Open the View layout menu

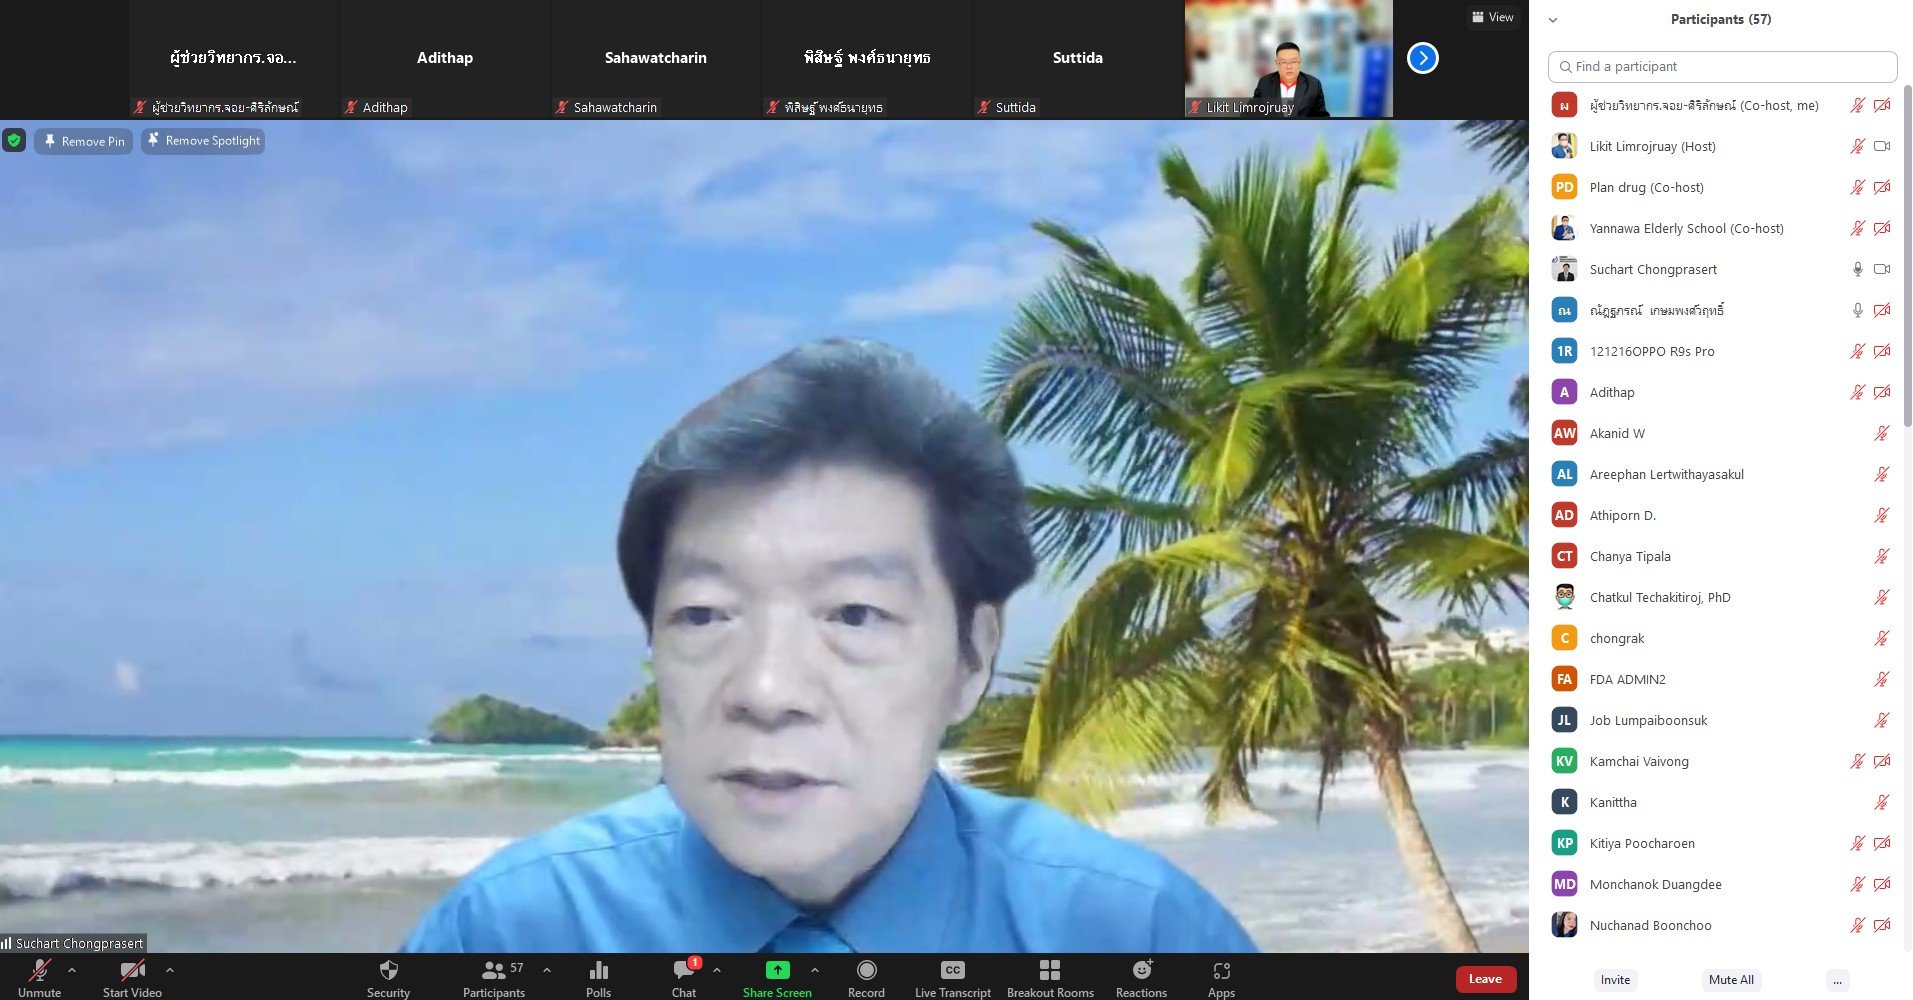tap(1492, 17)
